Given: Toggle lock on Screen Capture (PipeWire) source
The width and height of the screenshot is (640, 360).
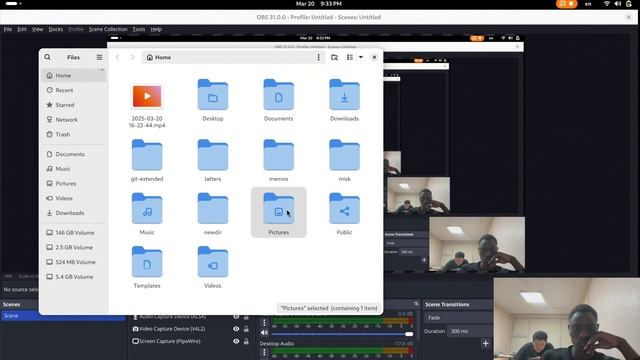Looking at the screenshot, I should point(246,341).
